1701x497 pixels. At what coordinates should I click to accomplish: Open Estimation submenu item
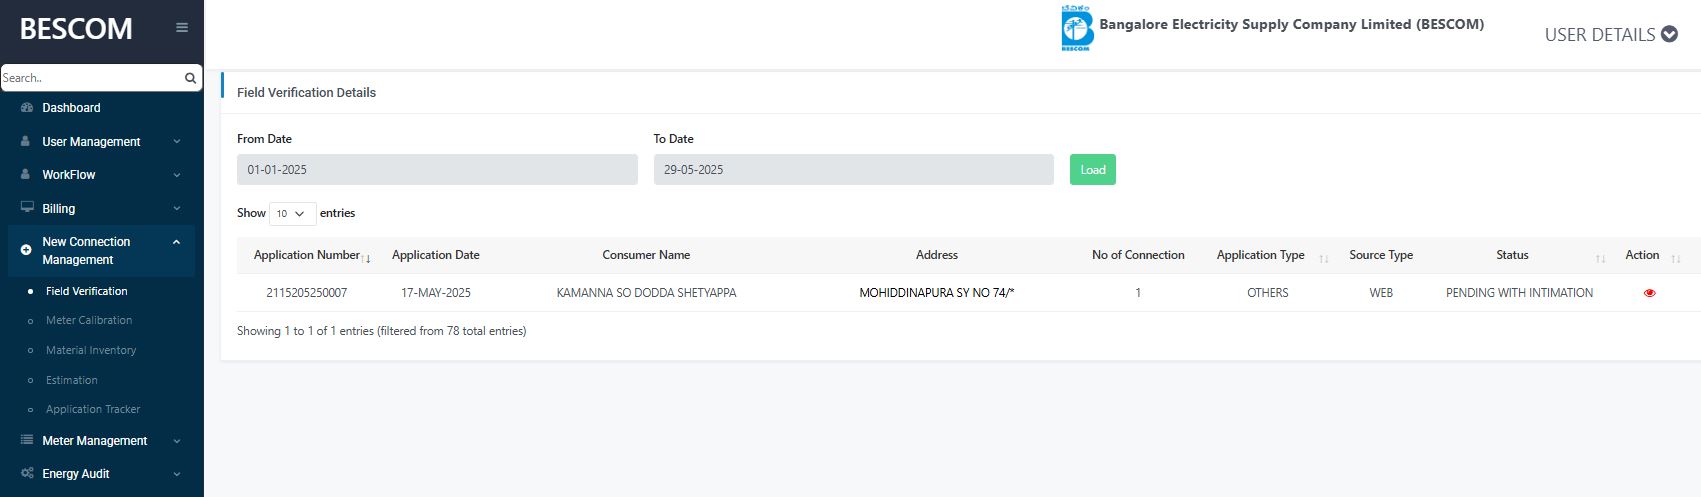tap(72, 380)
